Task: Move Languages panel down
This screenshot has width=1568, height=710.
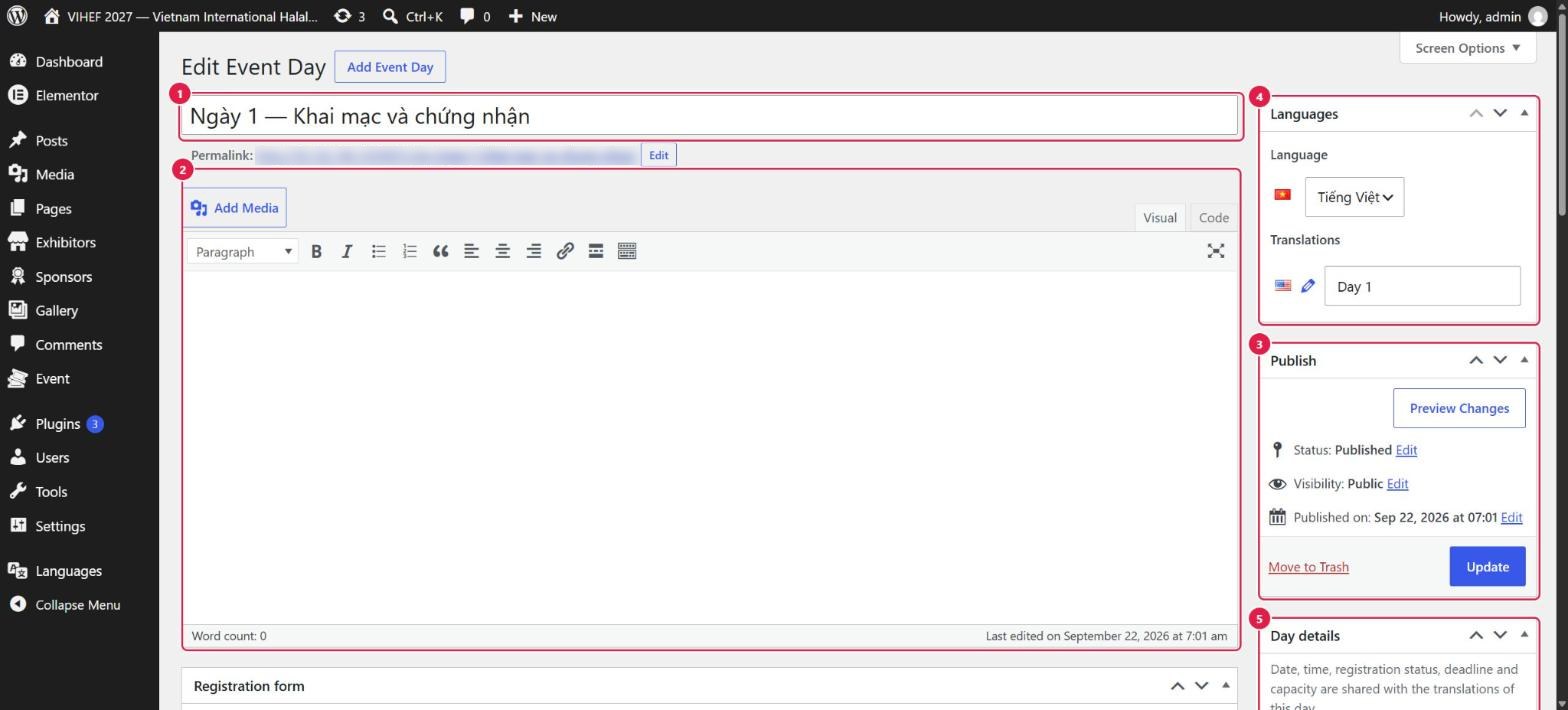Action: coord(1500,113)
